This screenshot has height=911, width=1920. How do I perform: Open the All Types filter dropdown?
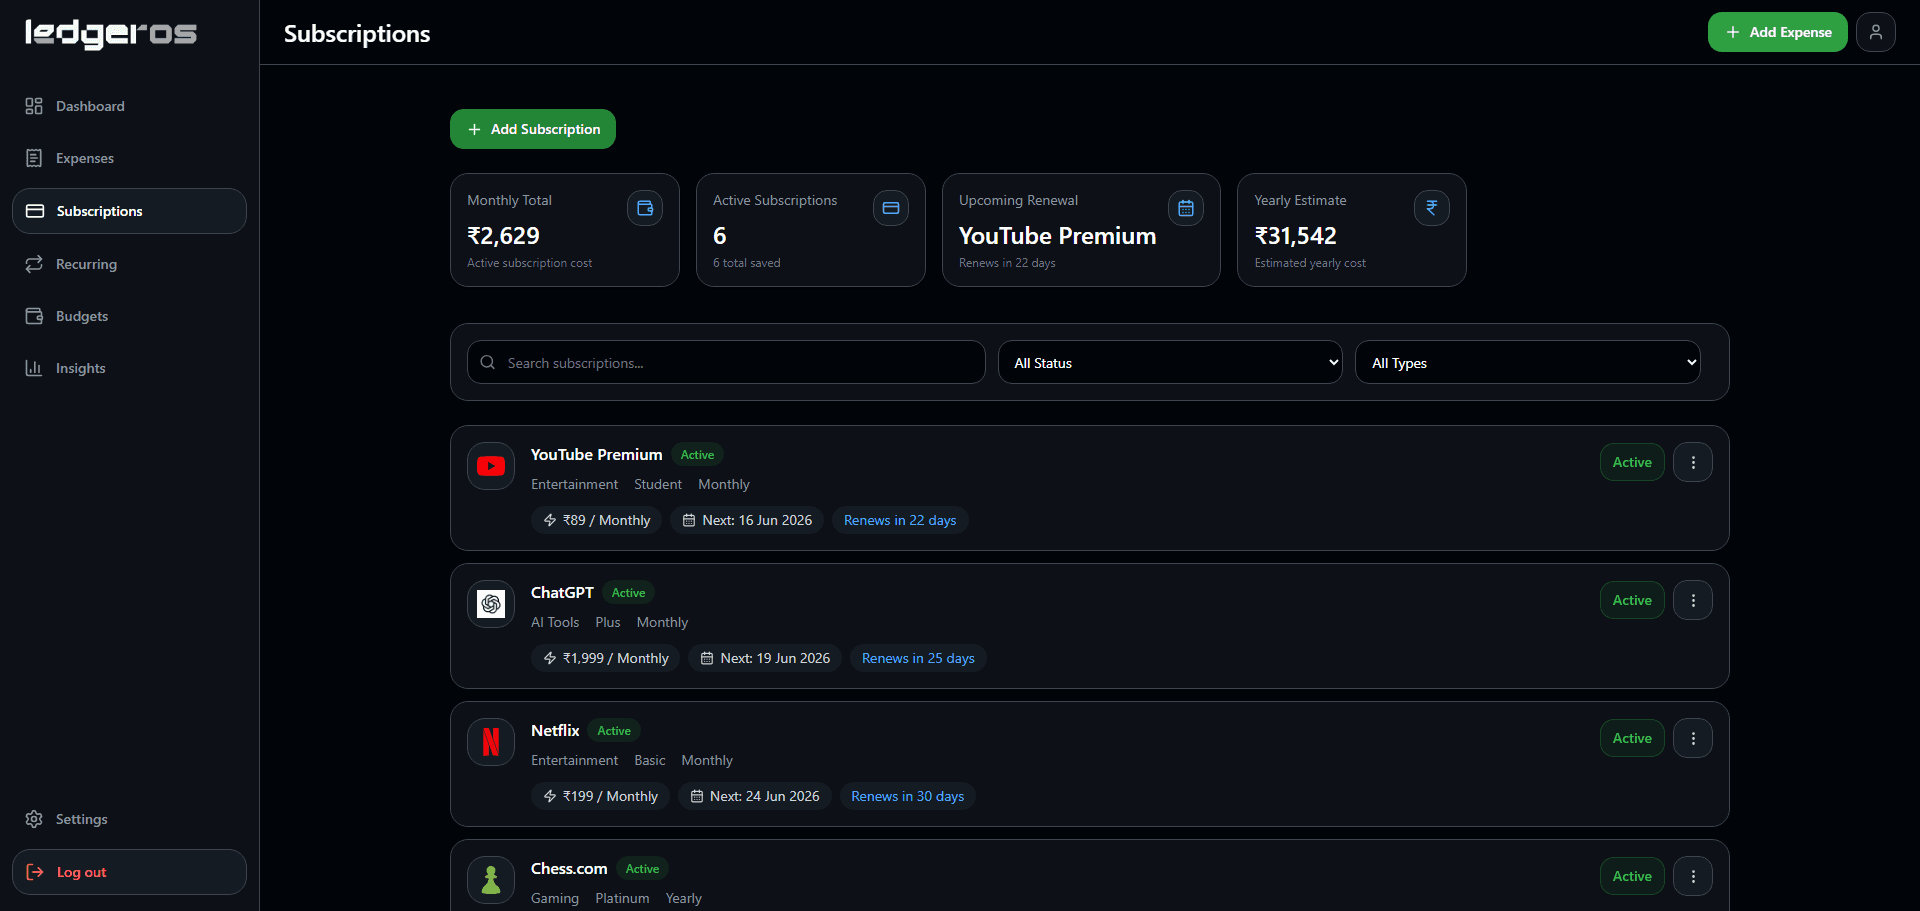pyautogui.click(x=1528, y=362)
